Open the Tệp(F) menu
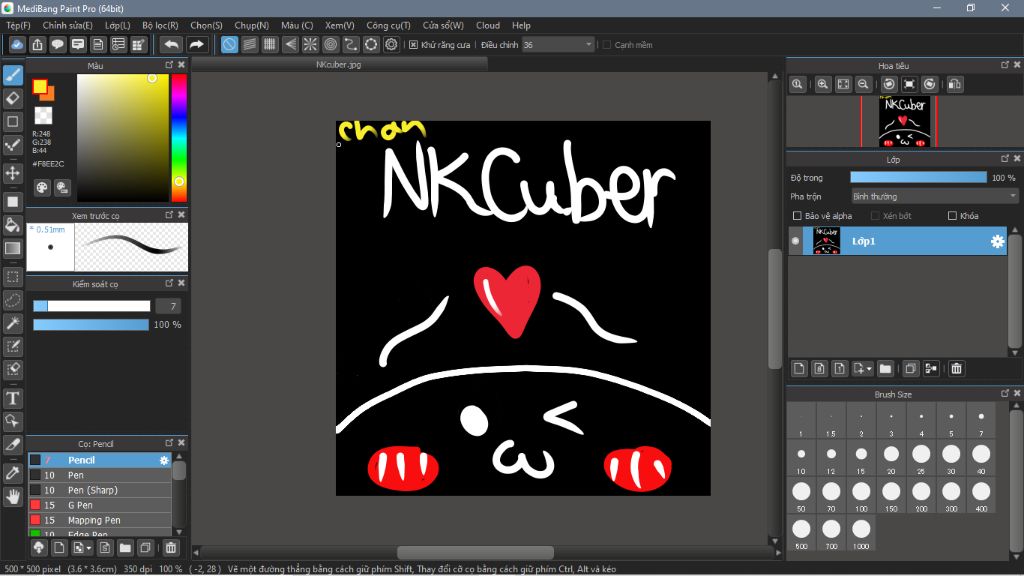 (x=18, y=25)
